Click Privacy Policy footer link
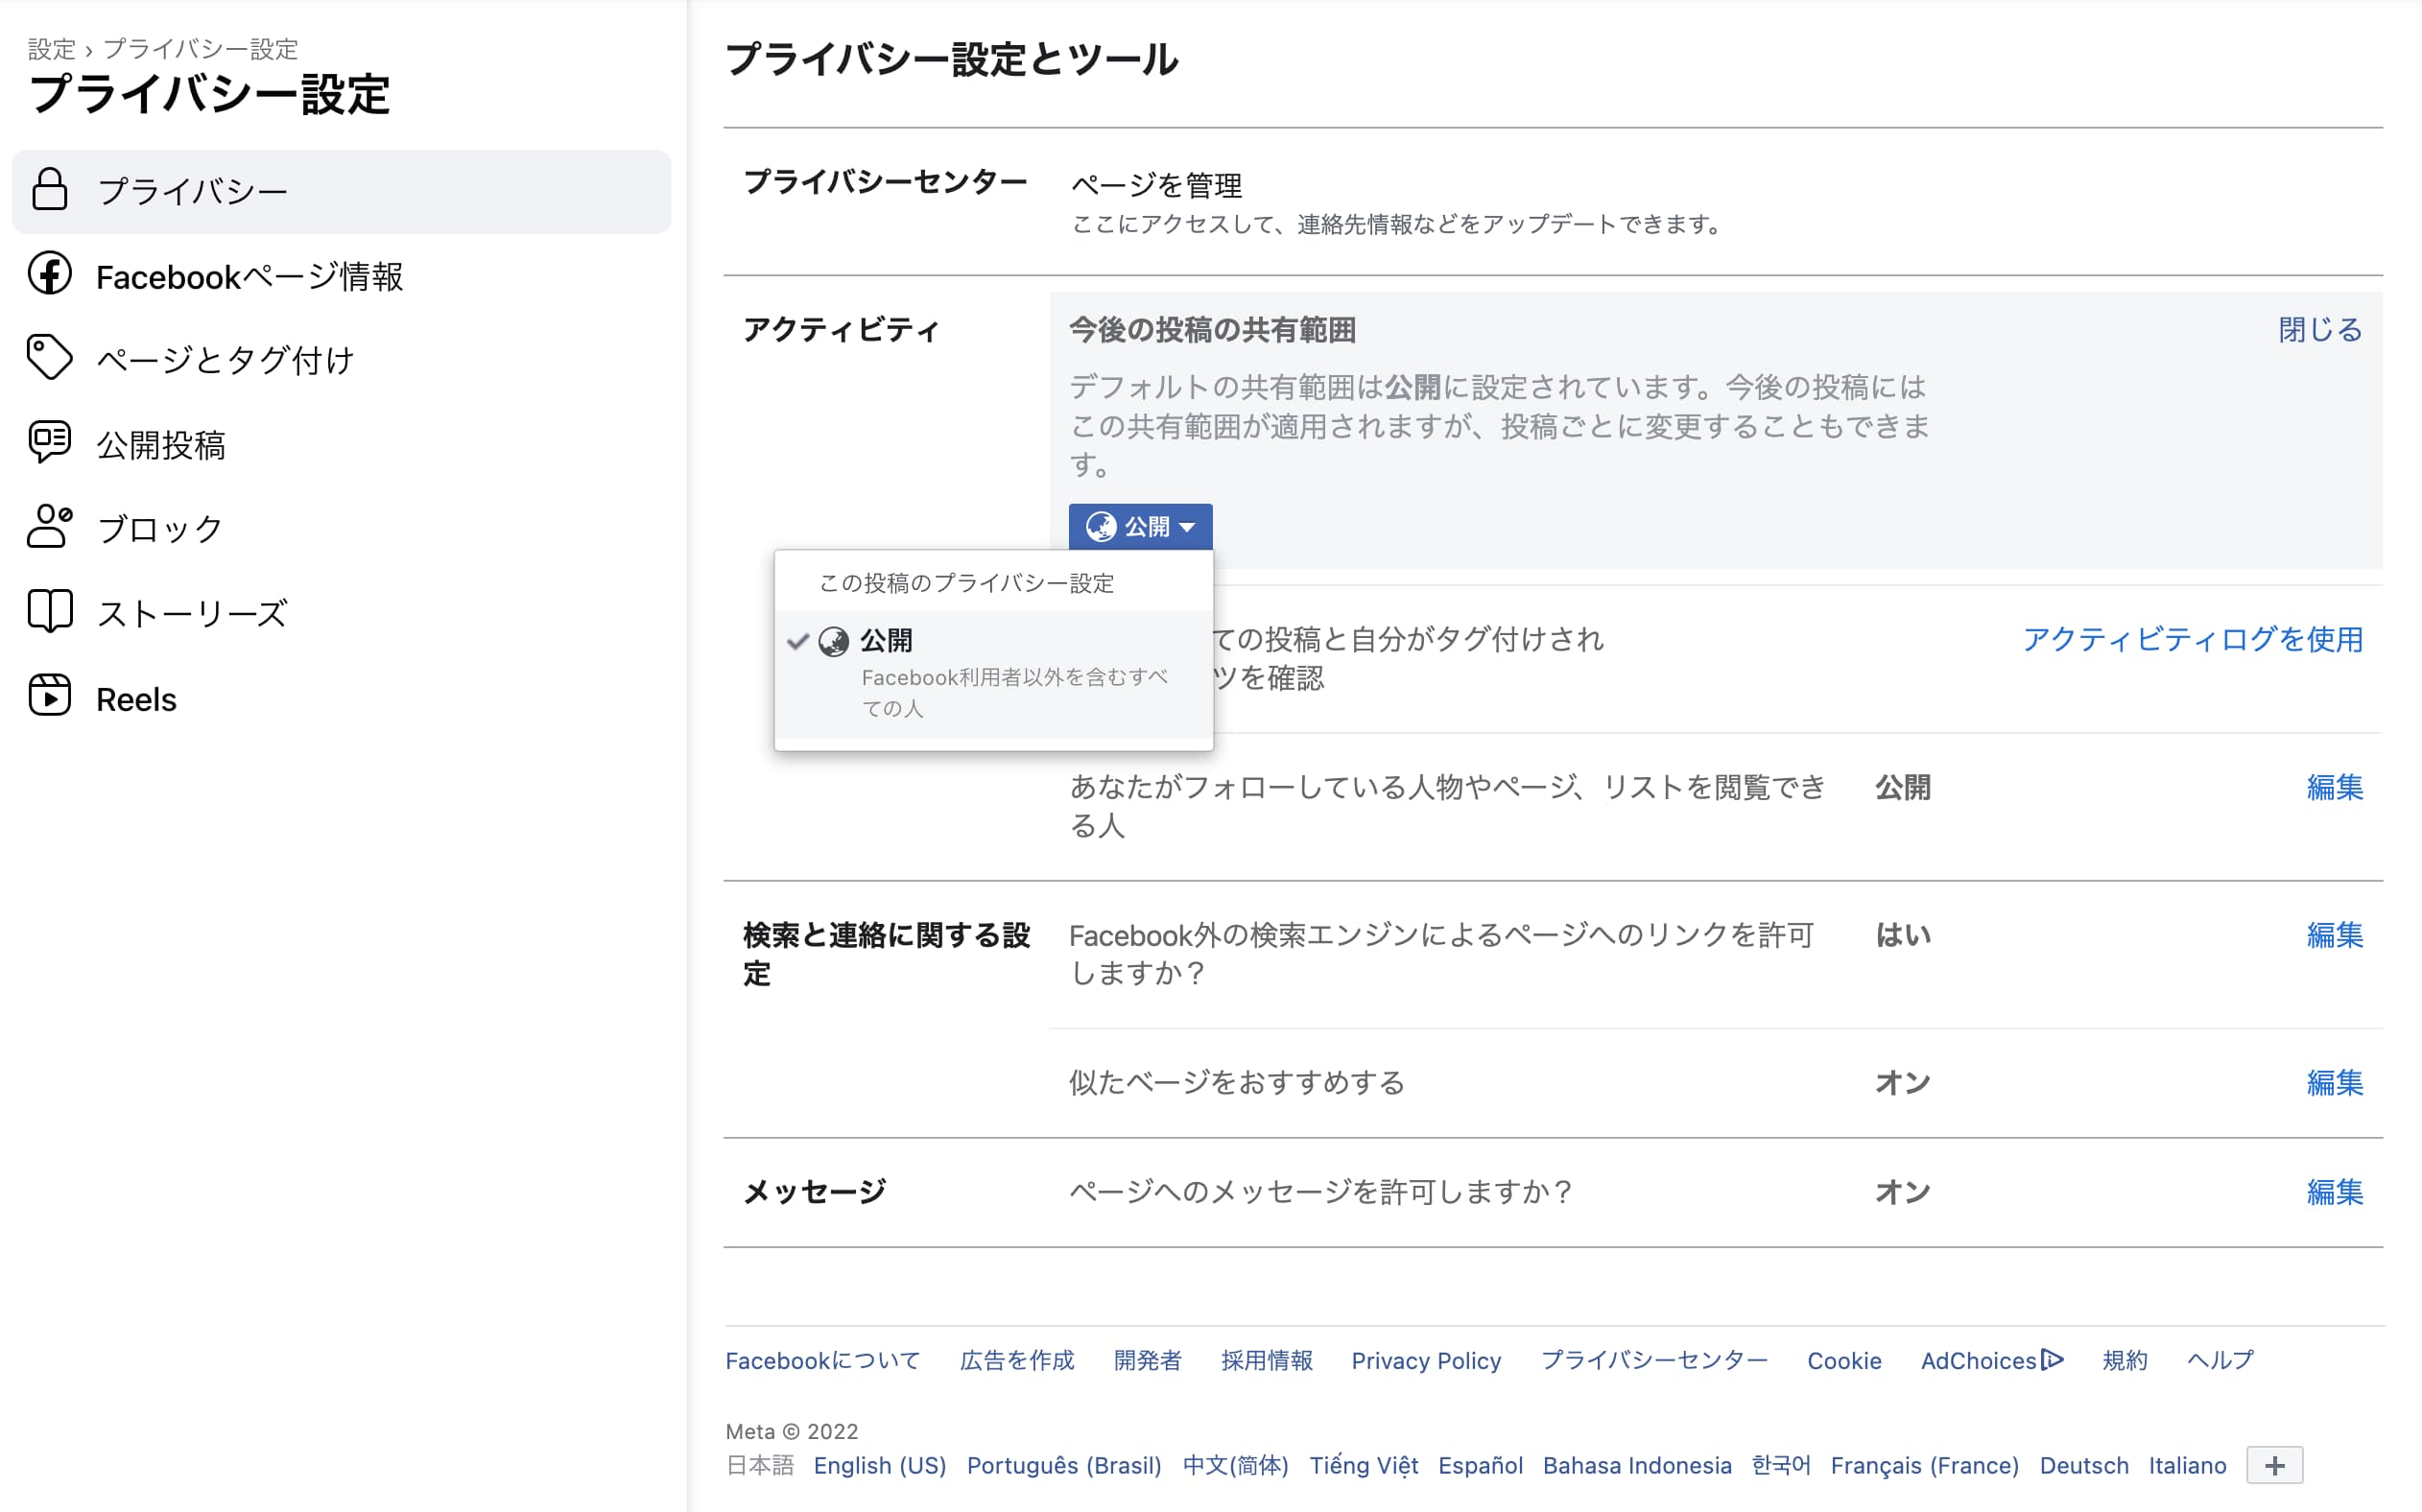The height and width of the screenshot is (1512, 2422). point(1426,1360)
